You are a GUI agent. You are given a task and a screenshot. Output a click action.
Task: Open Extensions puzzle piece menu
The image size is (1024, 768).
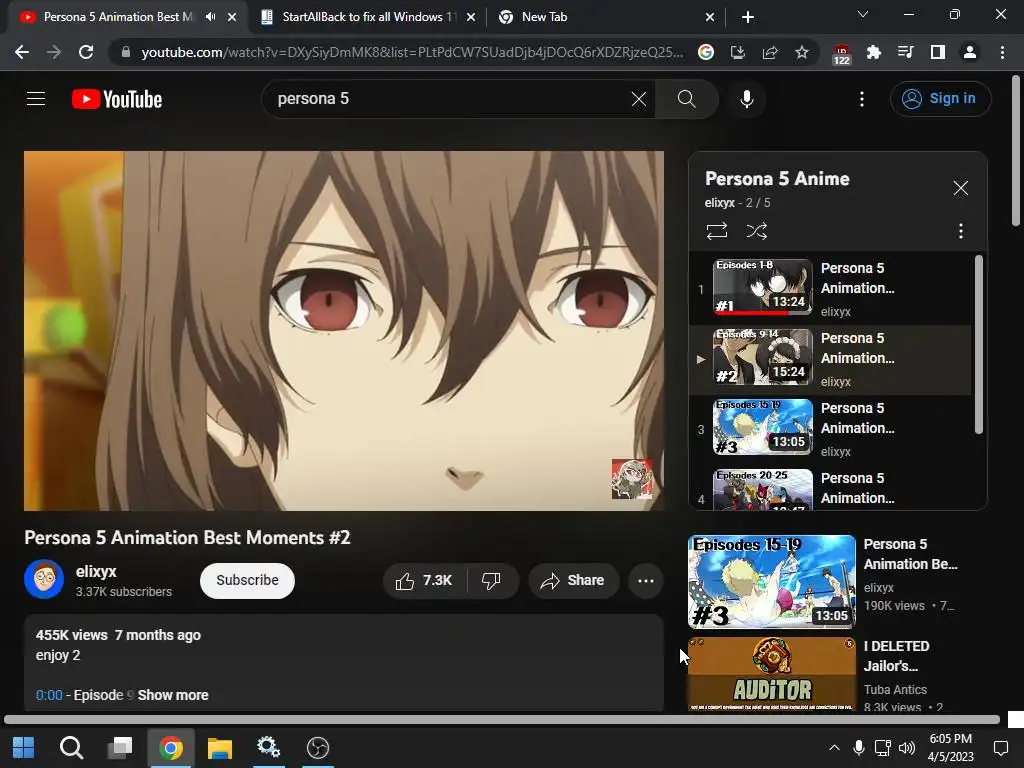(x=873, y=52)
